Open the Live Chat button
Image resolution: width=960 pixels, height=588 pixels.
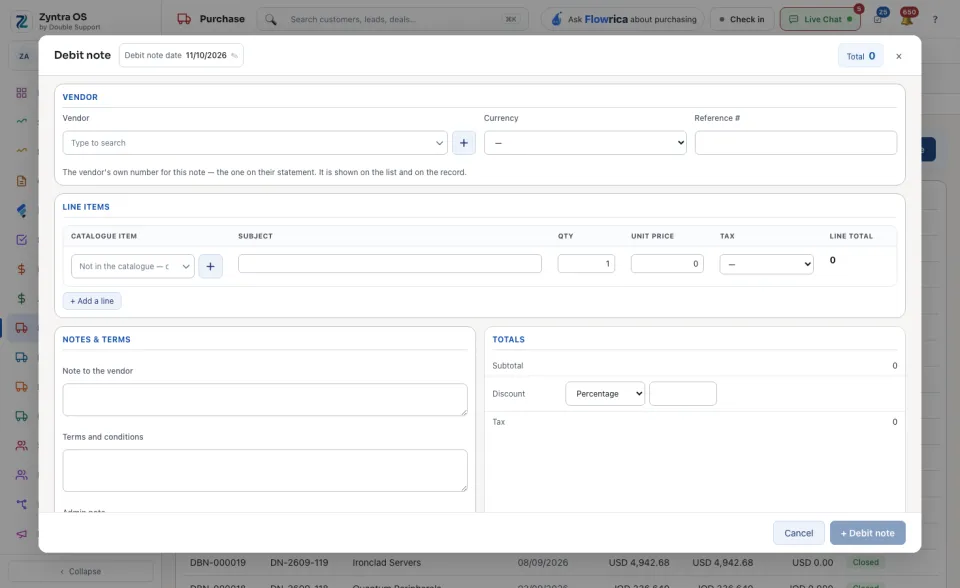pos(820,19)
